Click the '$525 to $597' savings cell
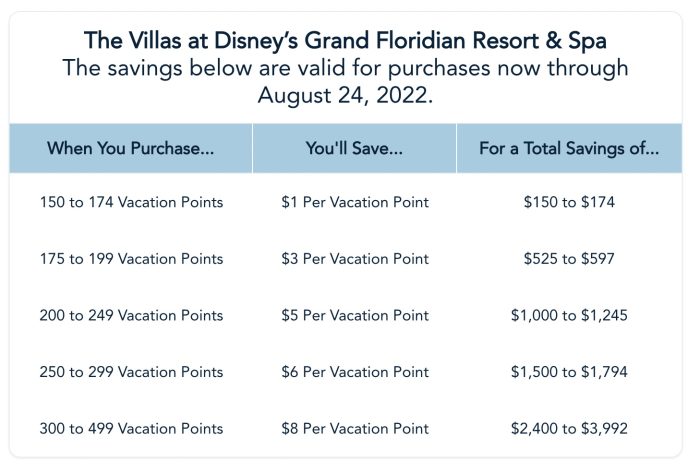 coord(569,259)
